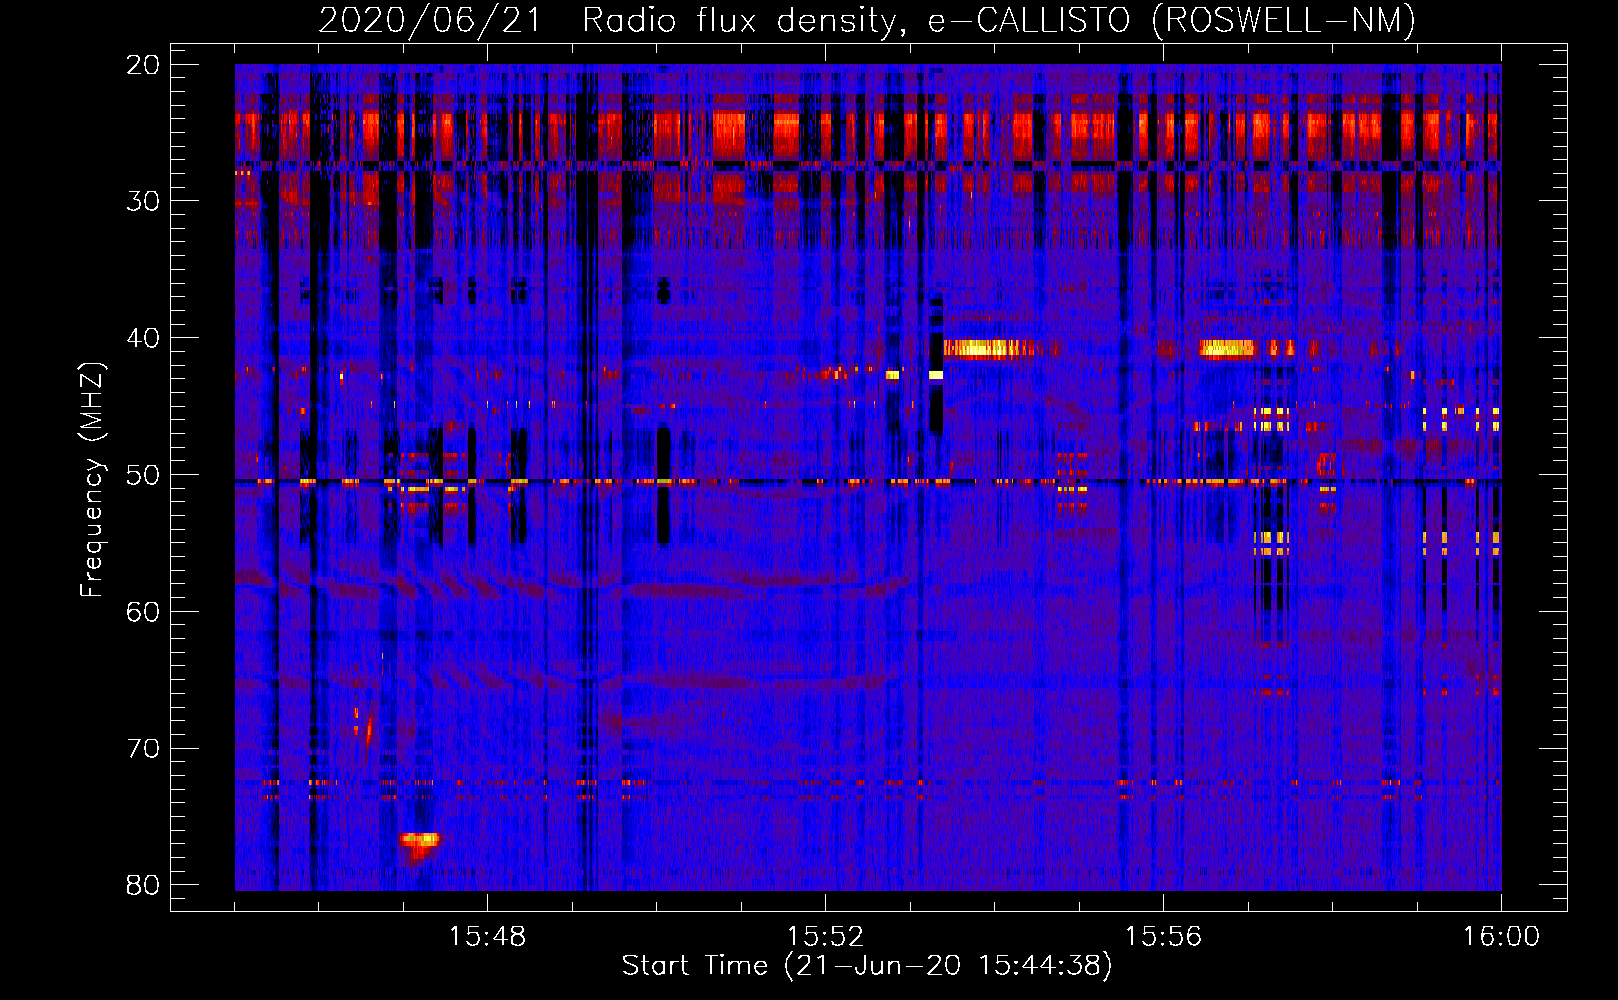Click the 15:52 time tick label
Viewport: 1618px width, 1000px height.
825,937
